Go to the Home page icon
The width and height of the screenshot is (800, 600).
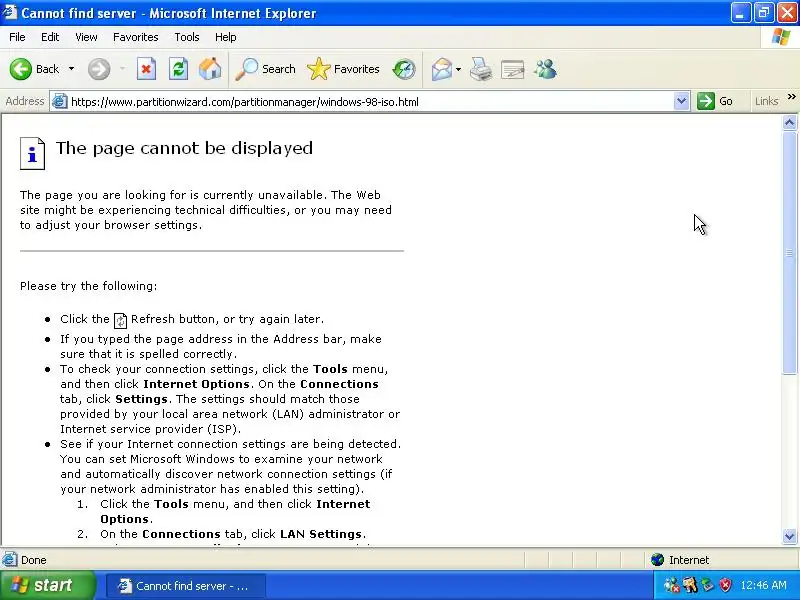[x=210, y=69]
